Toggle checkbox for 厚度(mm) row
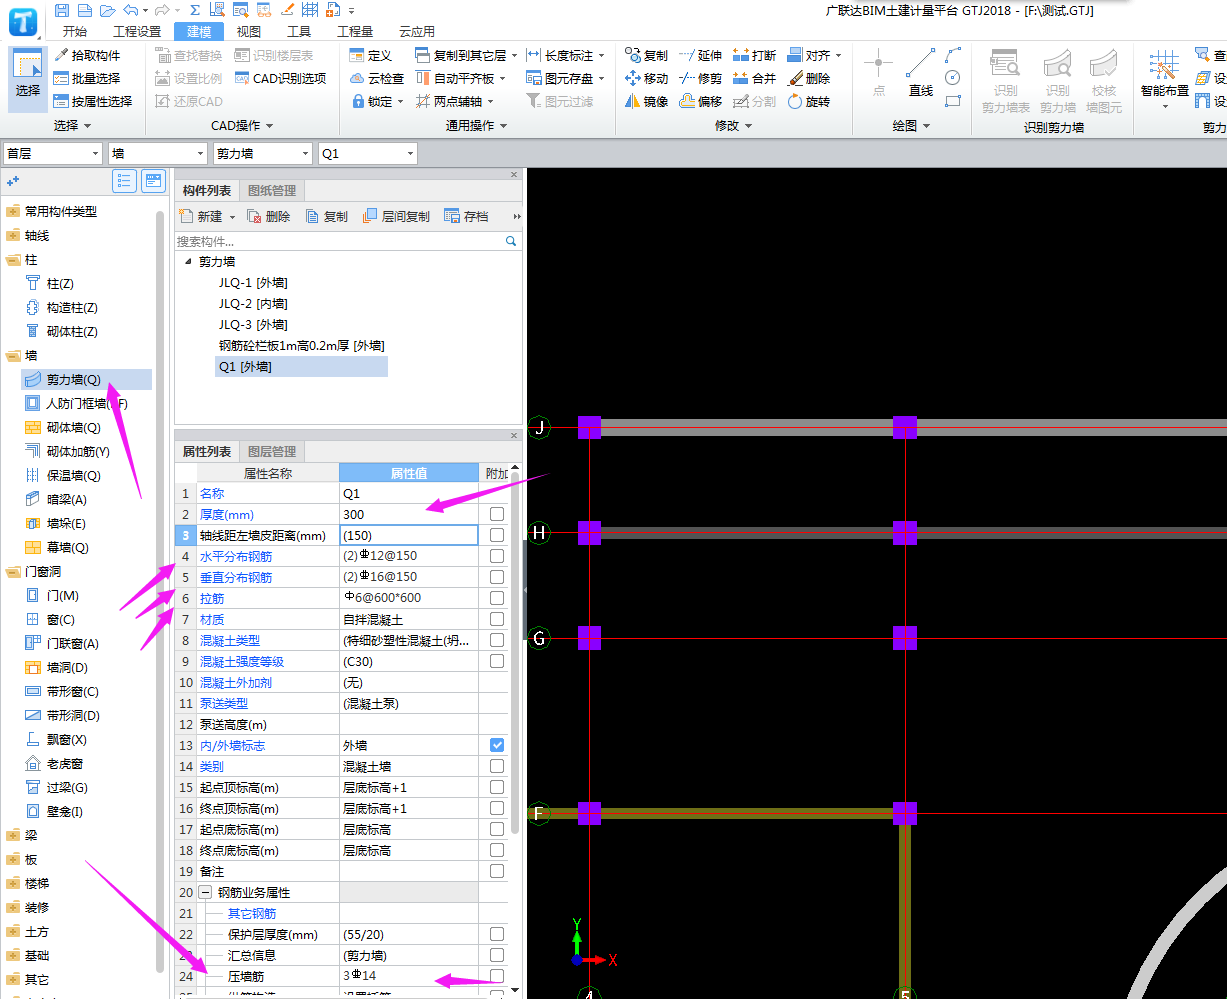 point(497,514)
